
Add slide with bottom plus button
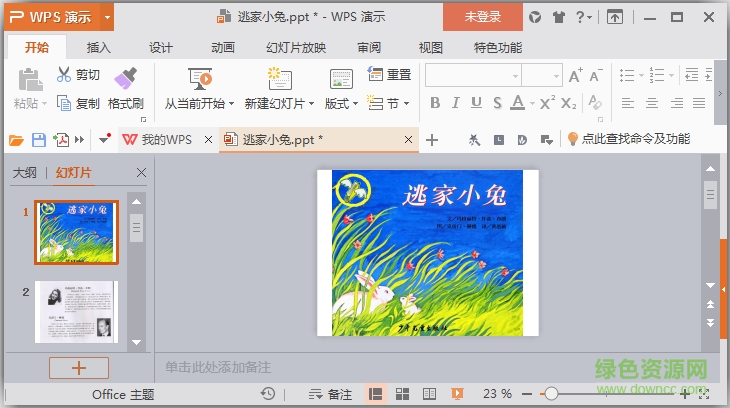[x=79, y=368]
